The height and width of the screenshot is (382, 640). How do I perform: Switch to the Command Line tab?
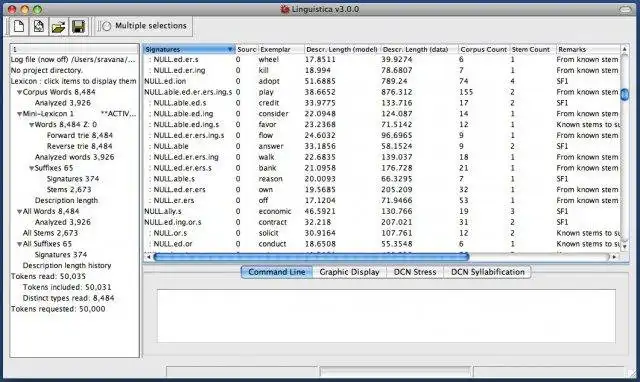(x=277, y=272)
